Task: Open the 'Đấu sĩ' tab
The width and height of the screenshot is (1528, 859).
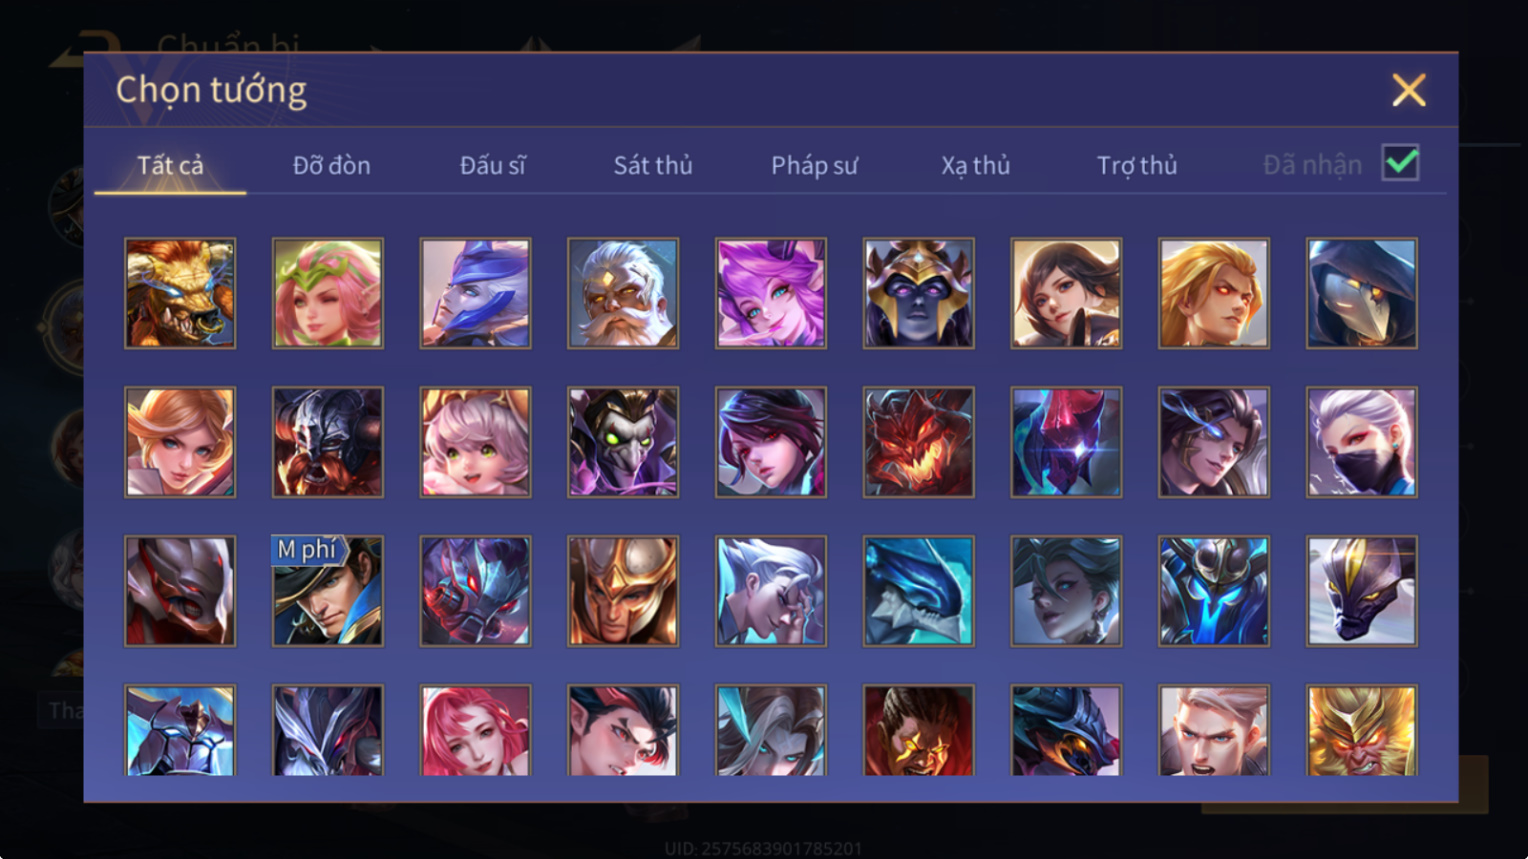Action: click(x=492, y=165)
